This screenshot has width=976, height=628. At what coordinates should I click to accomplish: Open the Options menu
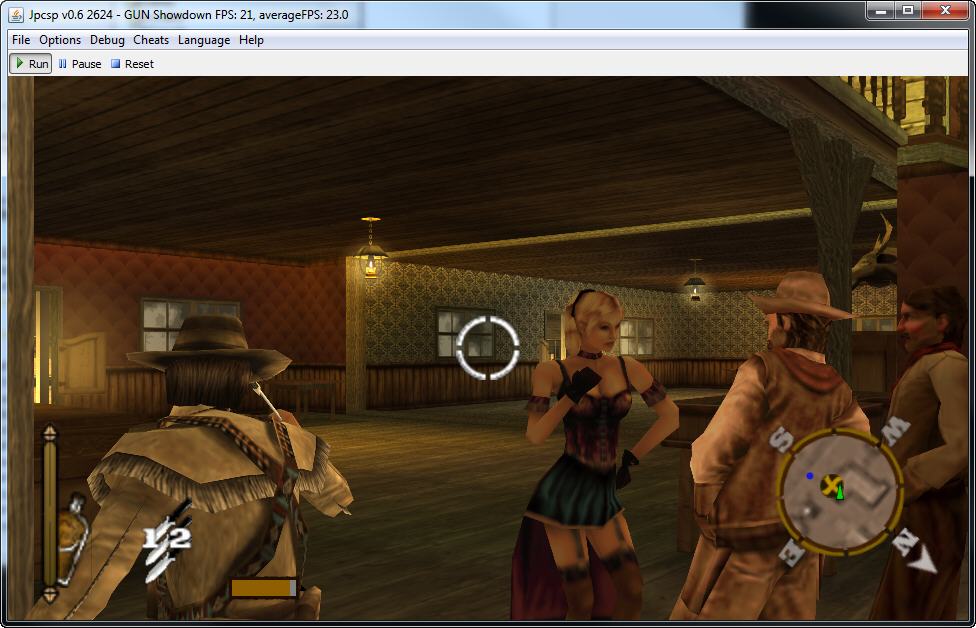pyautogui.click(x=60, y=40)
